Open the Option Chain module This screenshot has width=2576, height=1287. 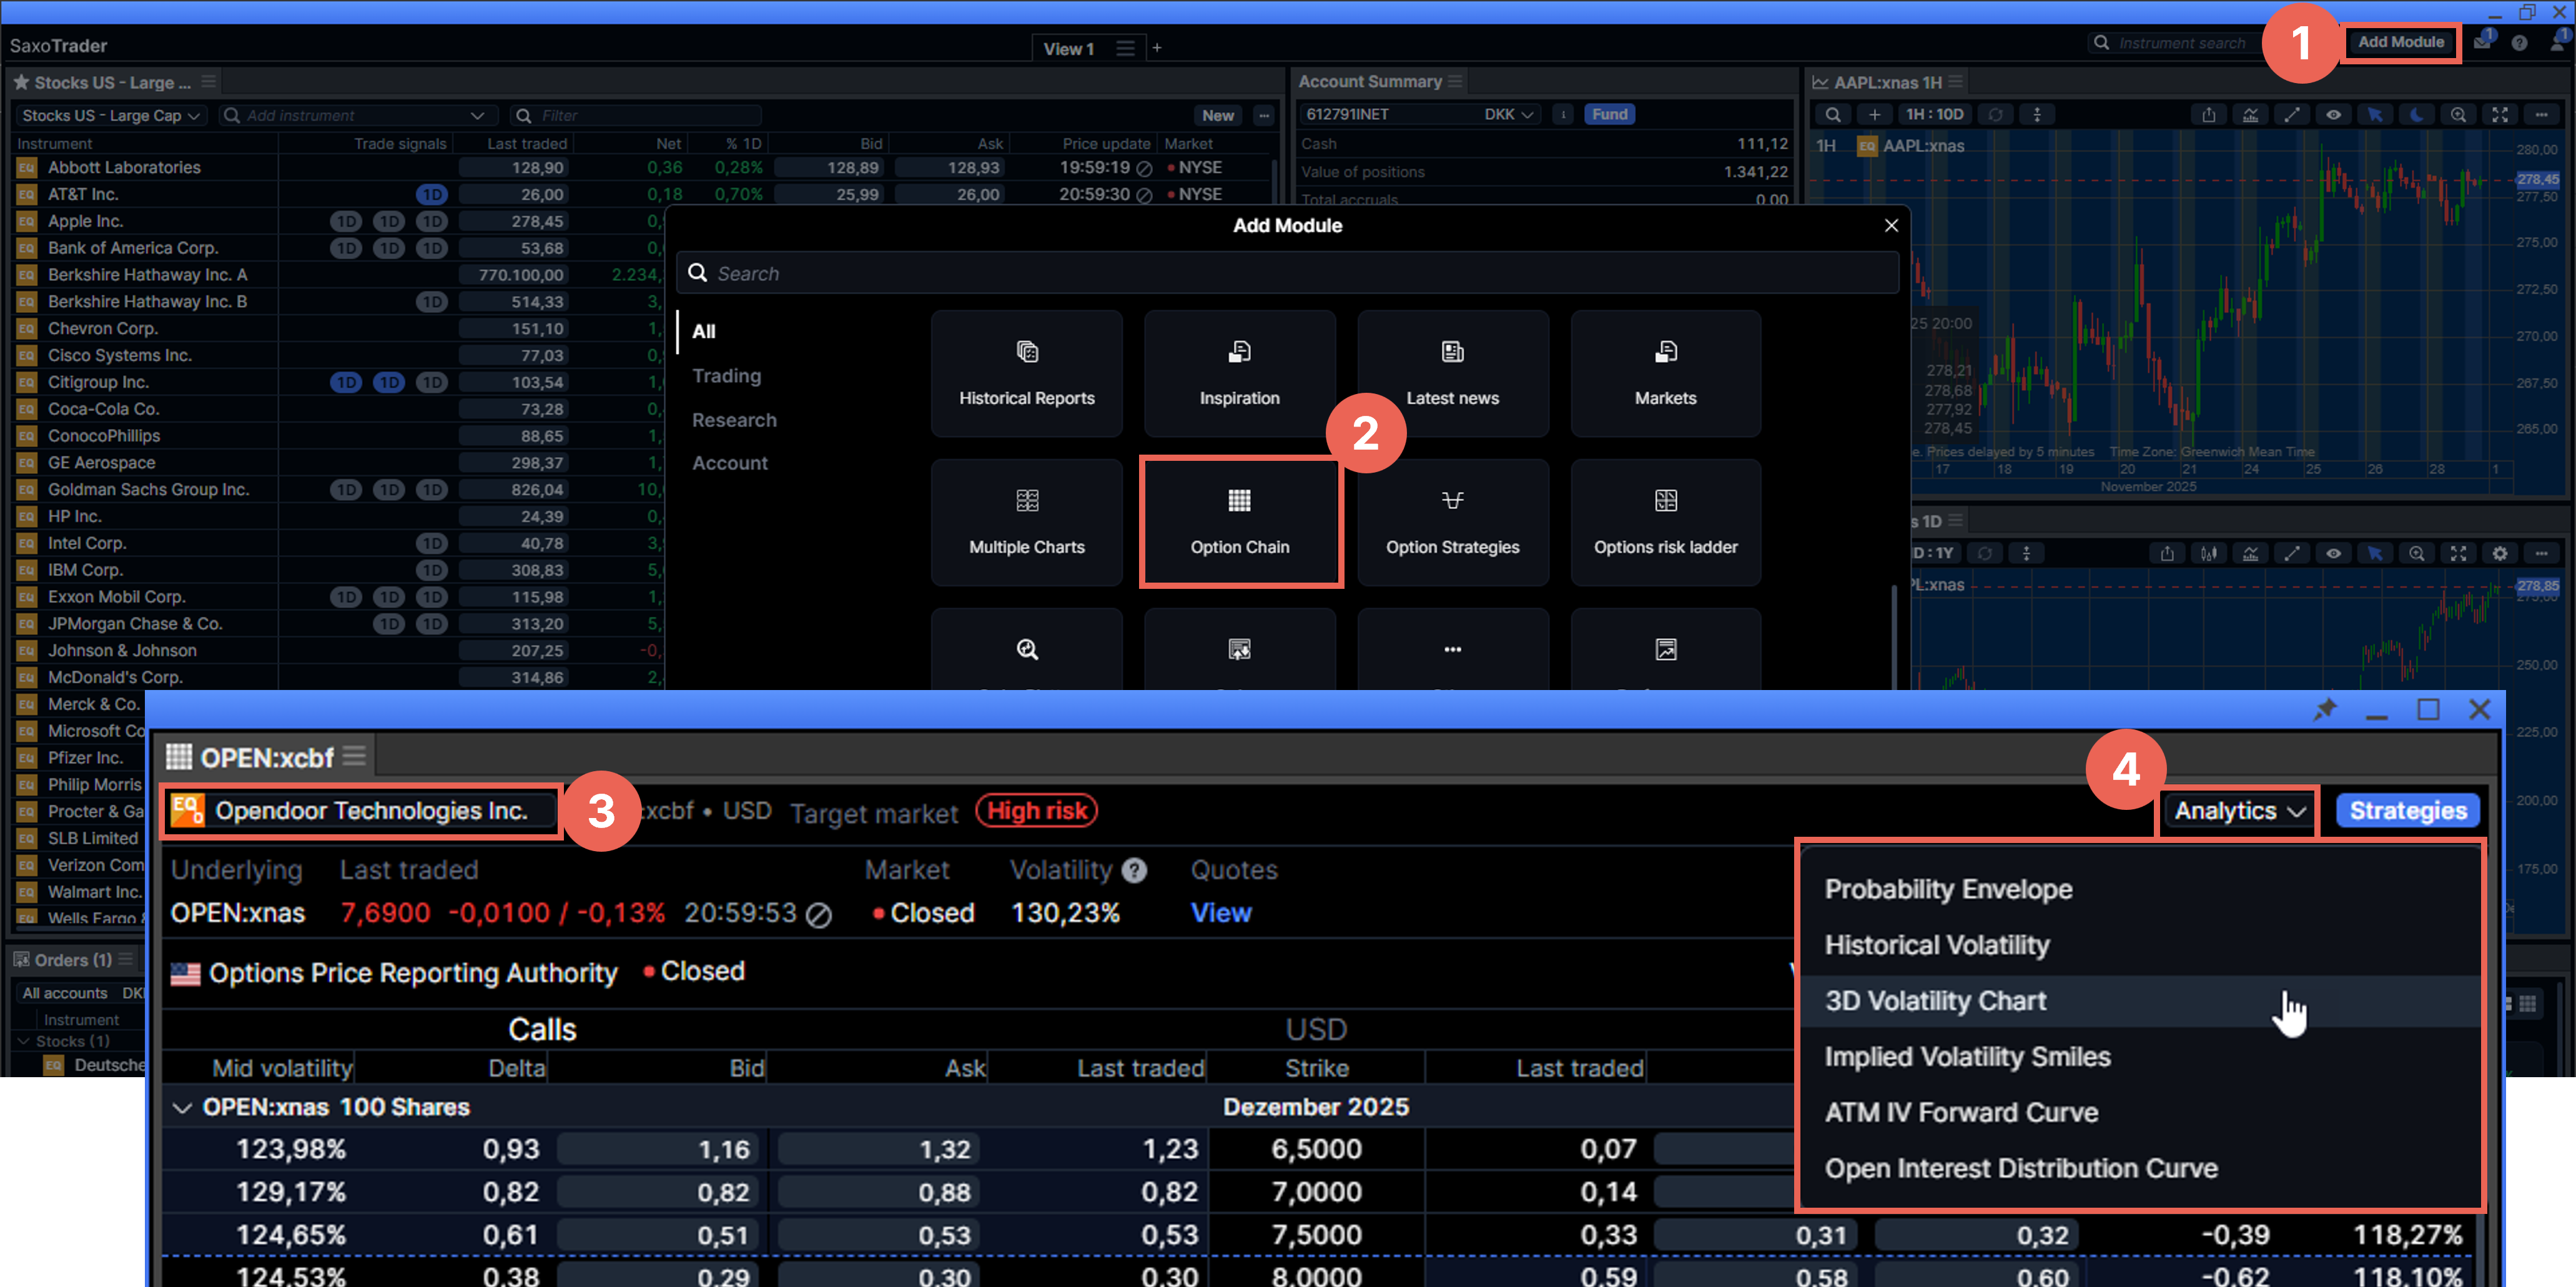point(1240,522)
